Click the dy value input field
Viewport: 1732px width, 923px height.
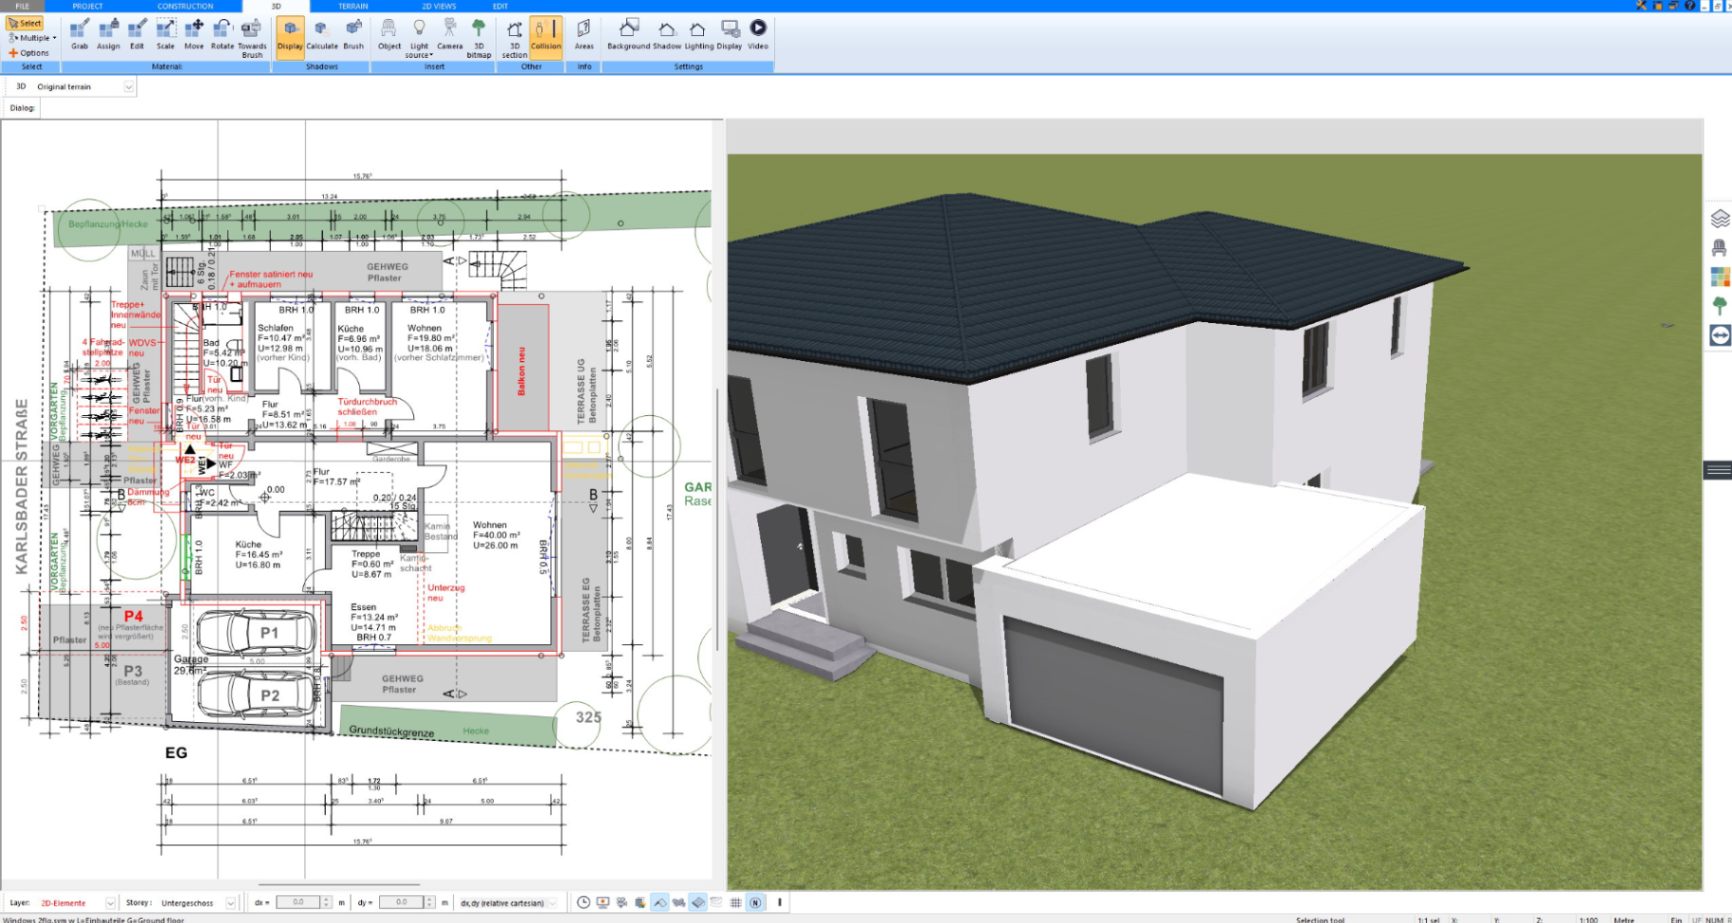click(401, 902)
